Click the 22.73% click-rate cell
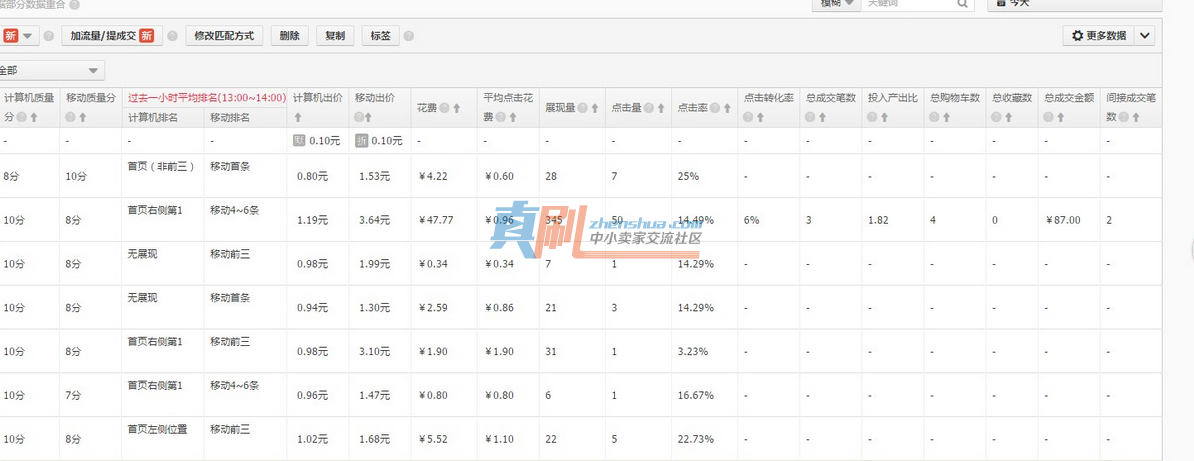This screenshot has height=461, width=1194. (x=695, y=439)
